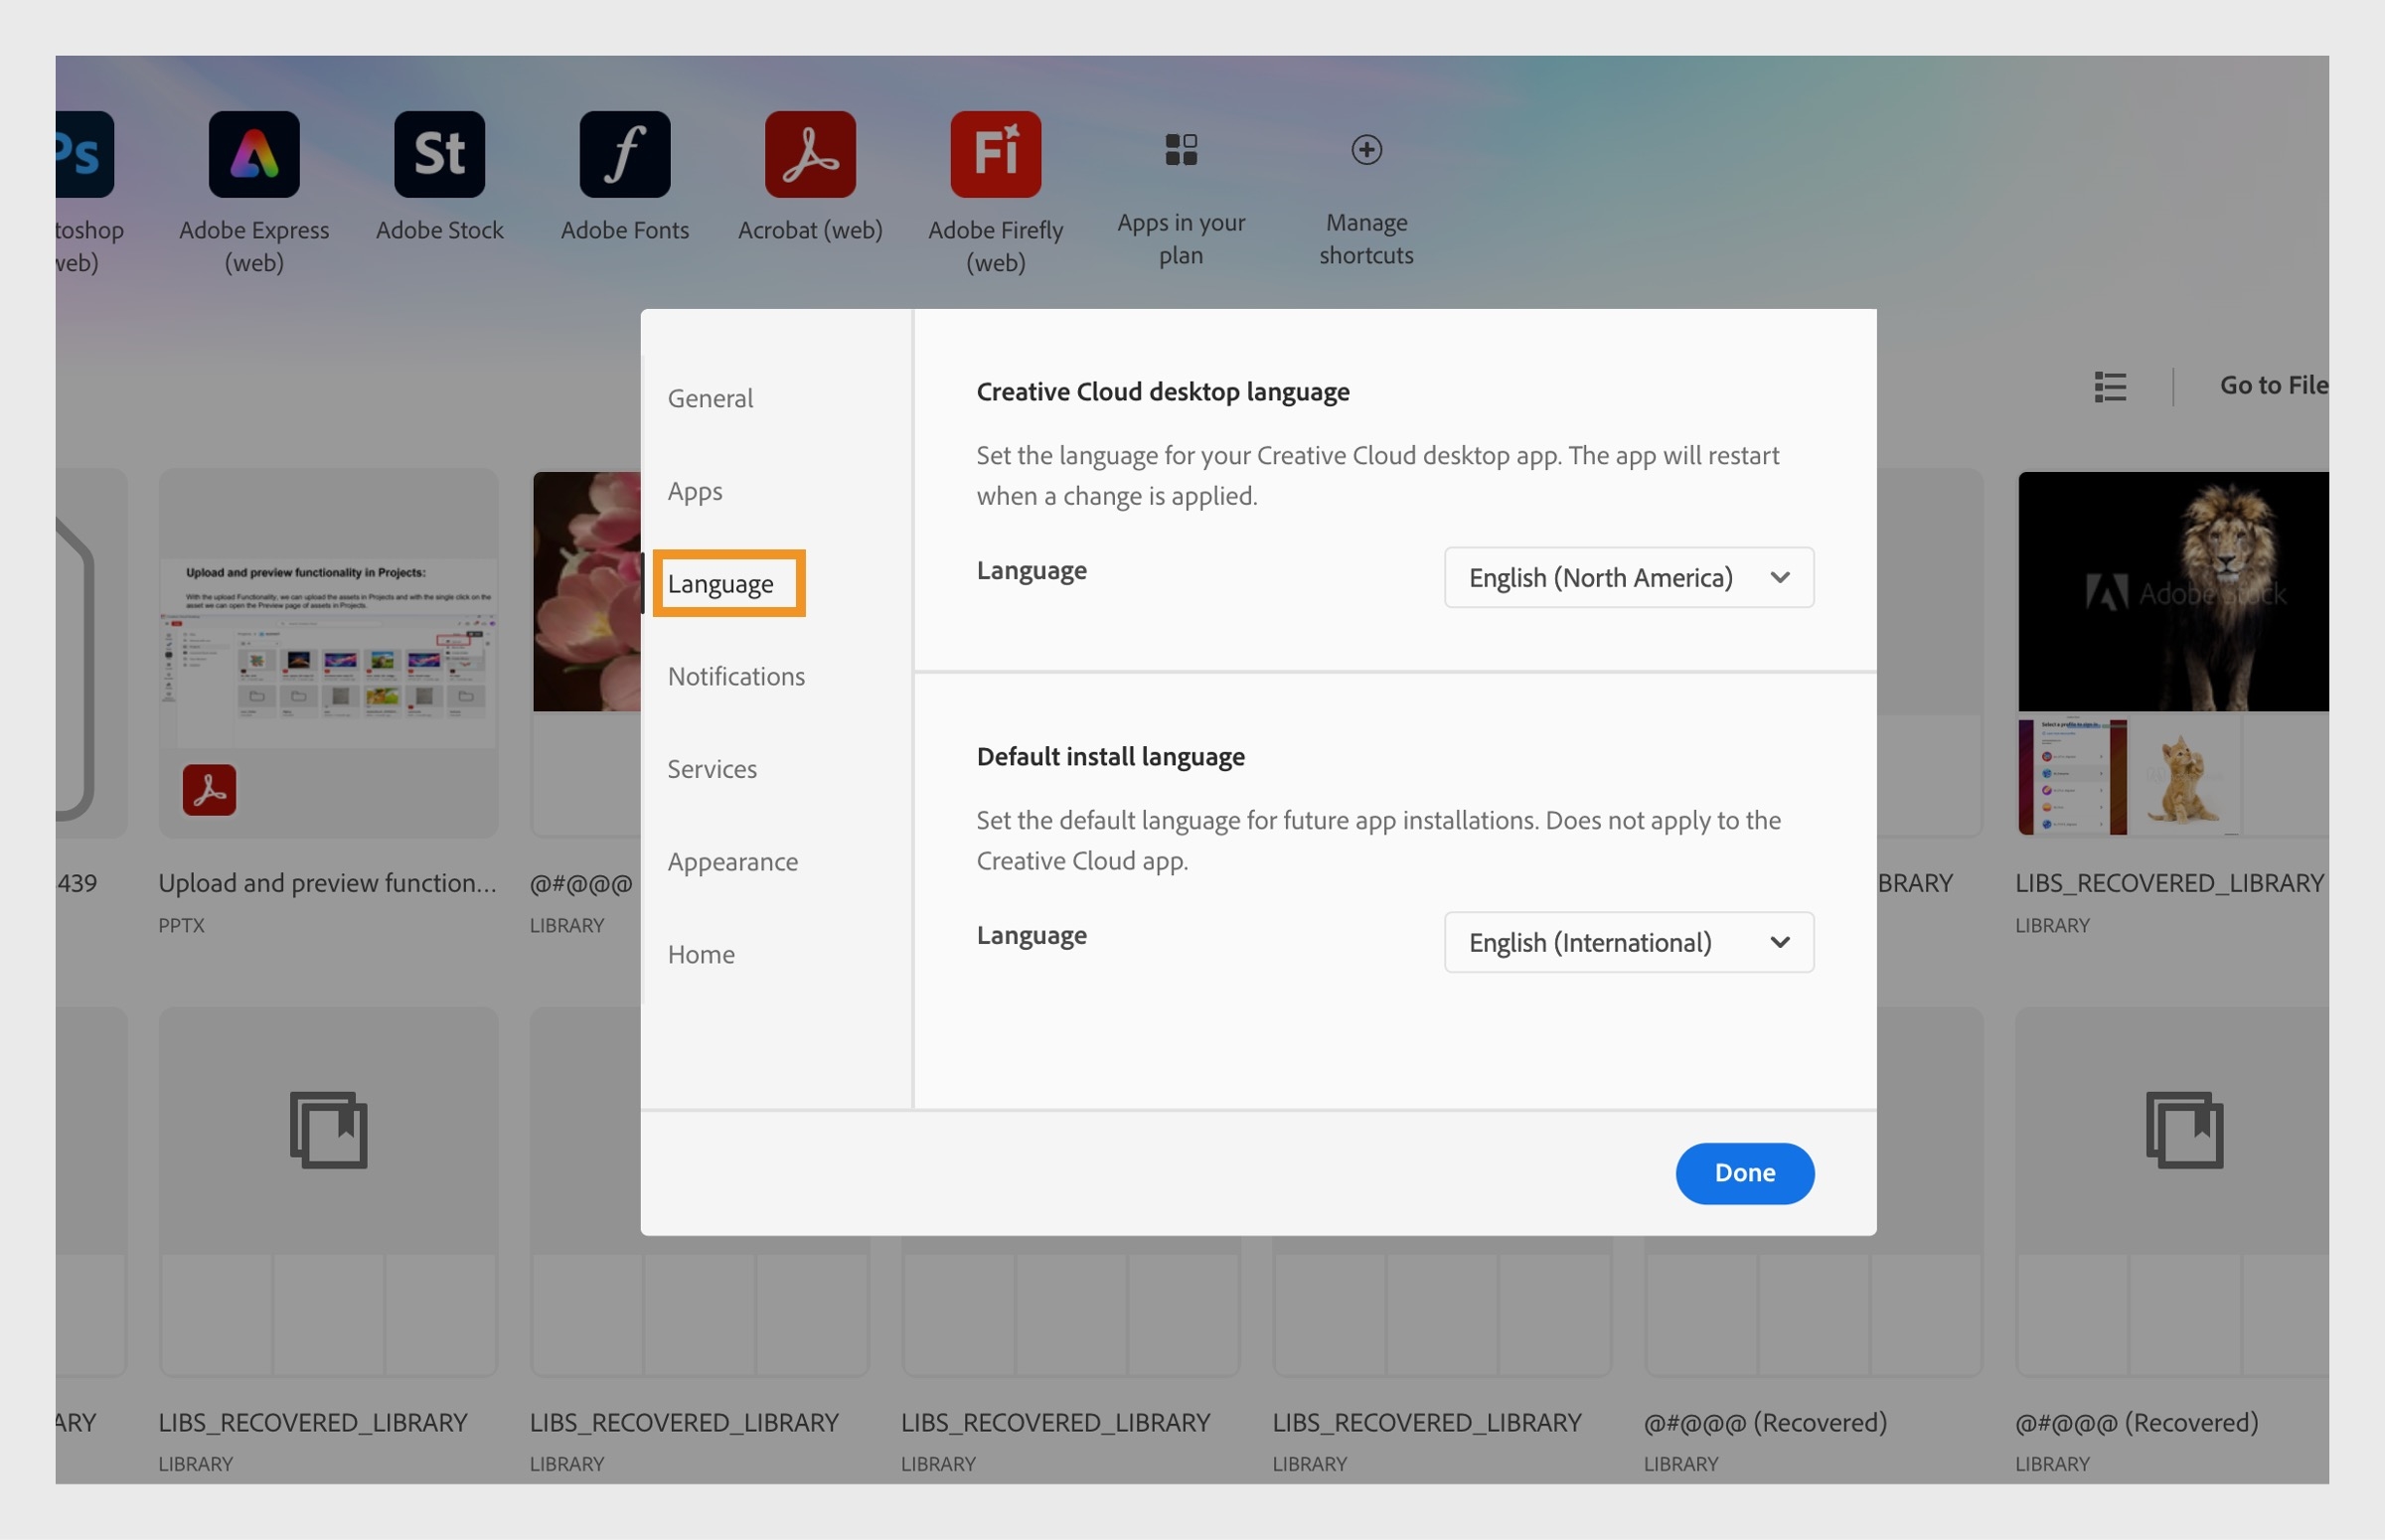Open the Apps preferences section

[695, 490]
